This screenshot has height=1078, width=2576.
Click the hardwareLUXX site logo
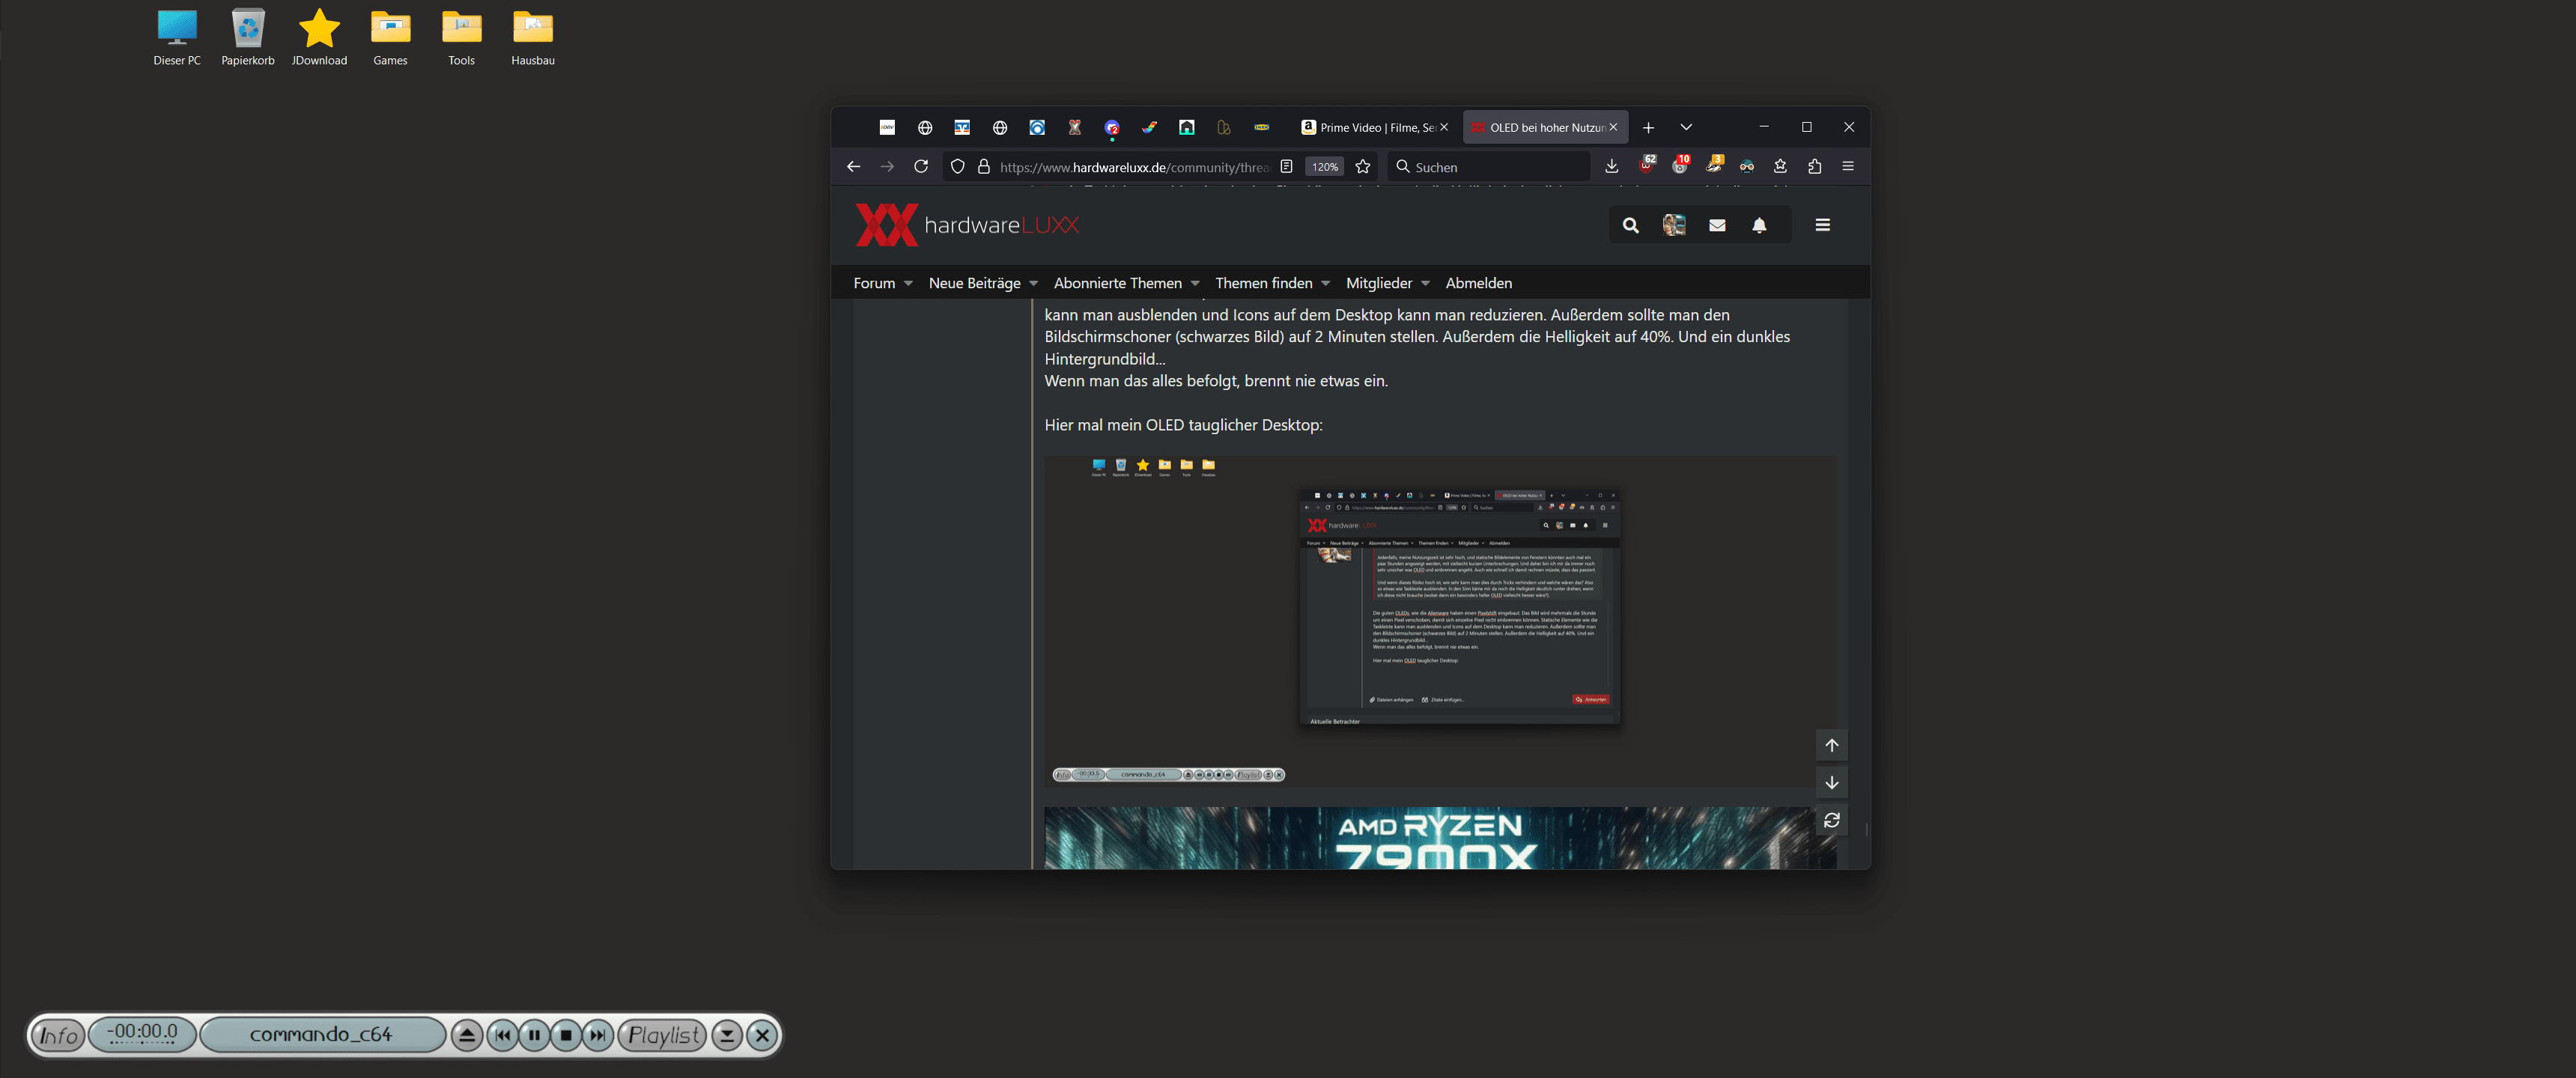[967, 225]
